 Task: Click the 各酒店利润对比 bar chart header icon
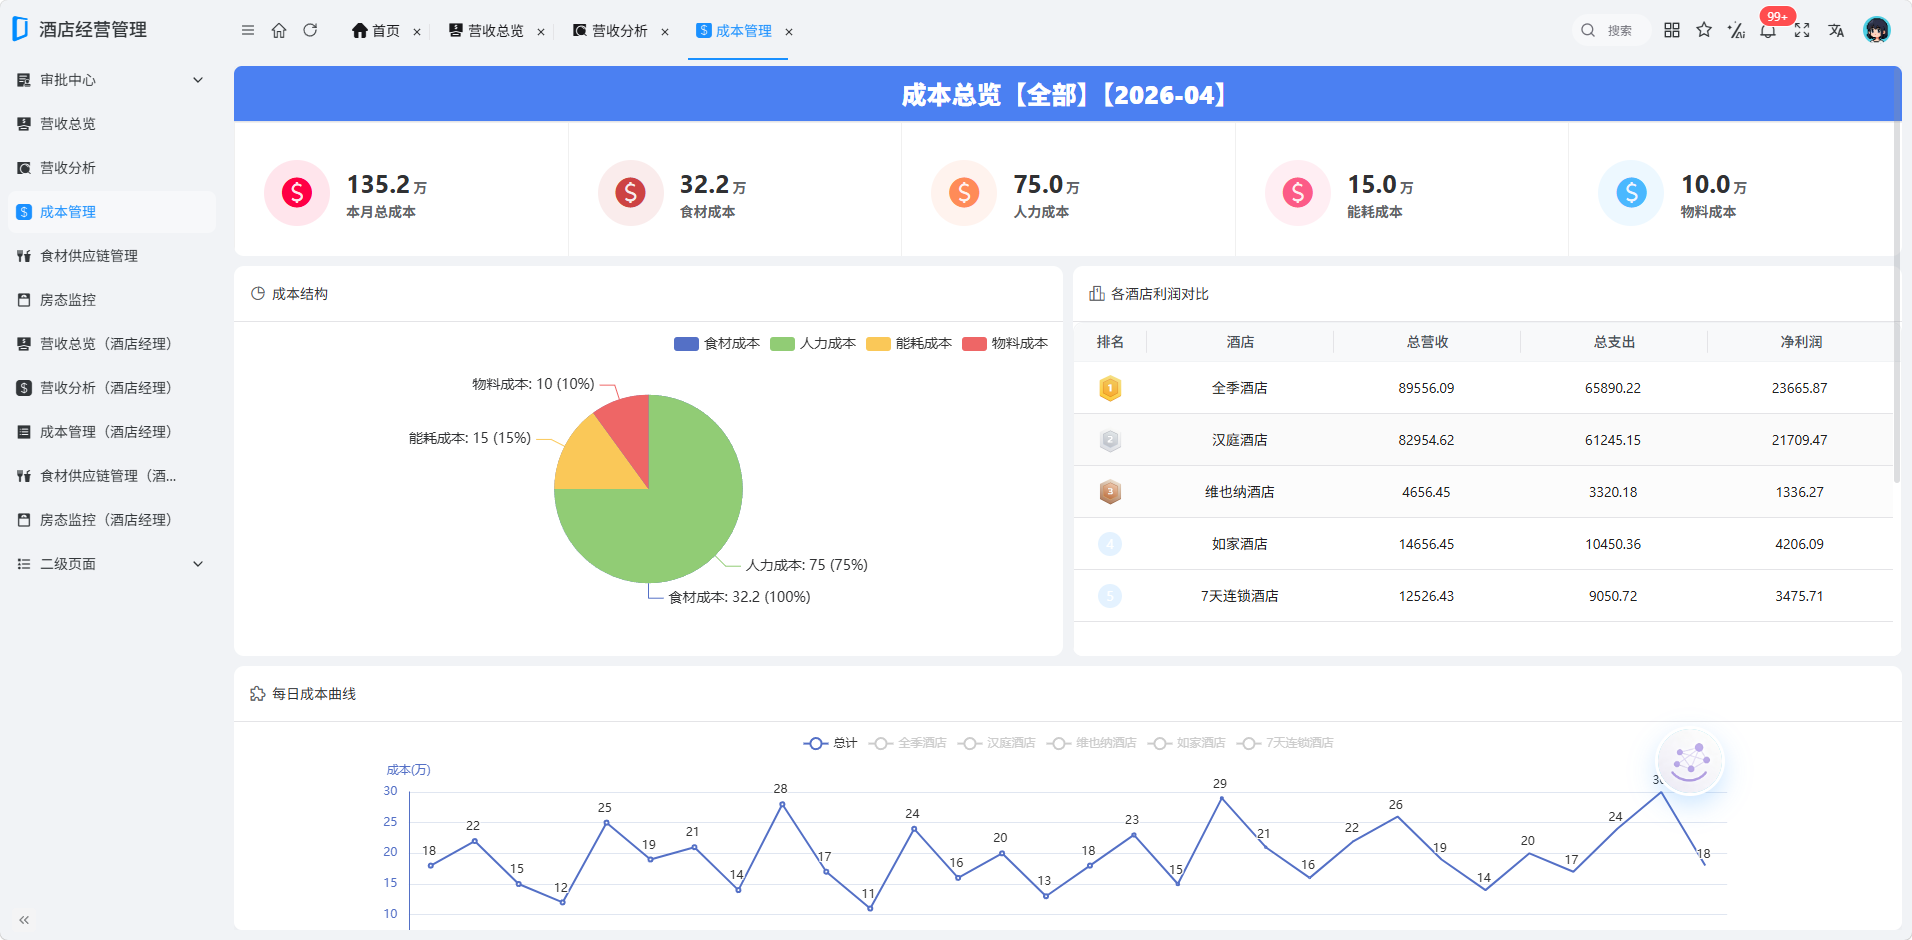tap(1097, 294)
